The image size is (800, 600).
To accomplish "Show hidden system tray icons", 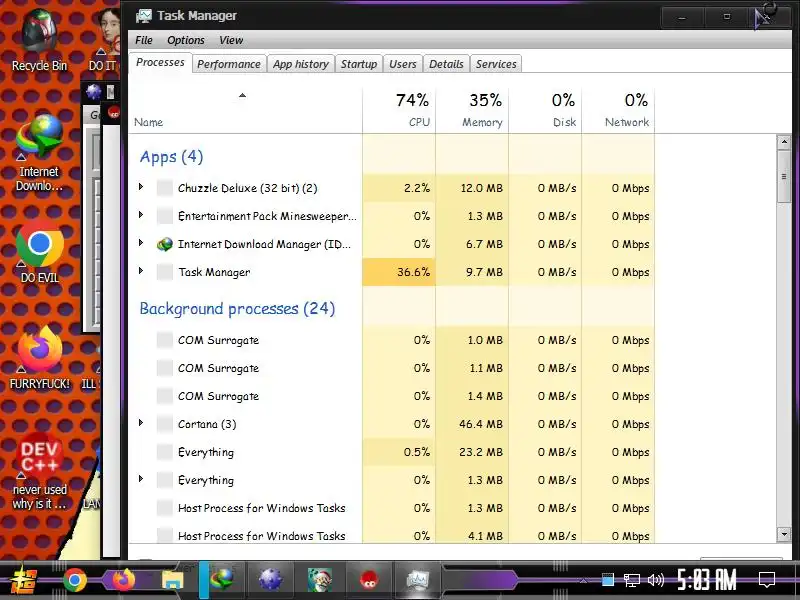I will (x=584, y=581).
